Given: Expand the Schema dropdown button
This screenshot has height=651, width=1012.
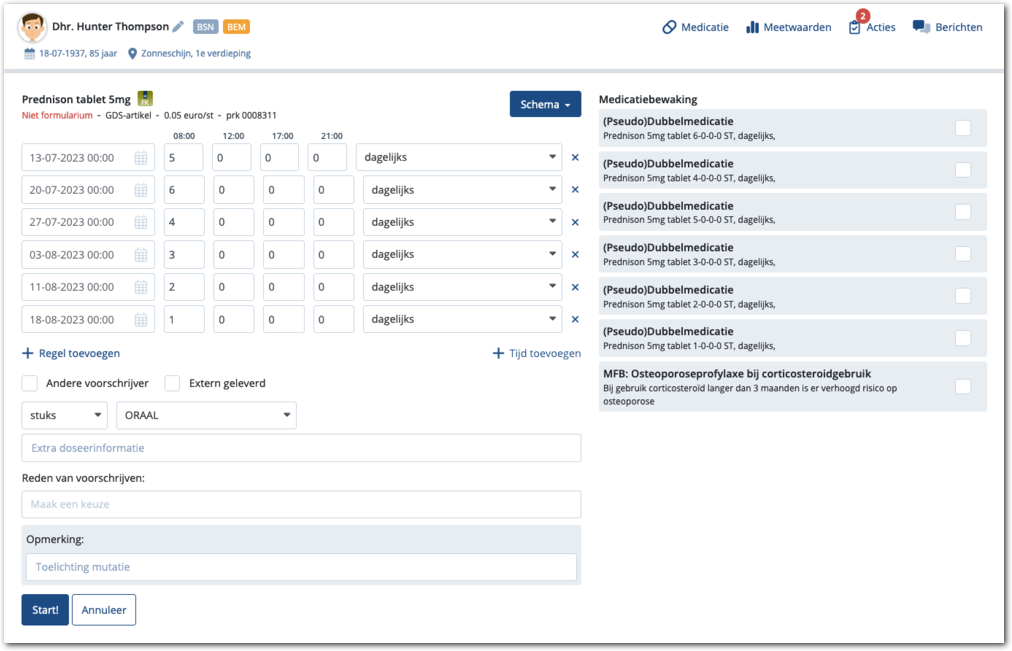Looking at the screenshot, I should [x=545, y=104].
